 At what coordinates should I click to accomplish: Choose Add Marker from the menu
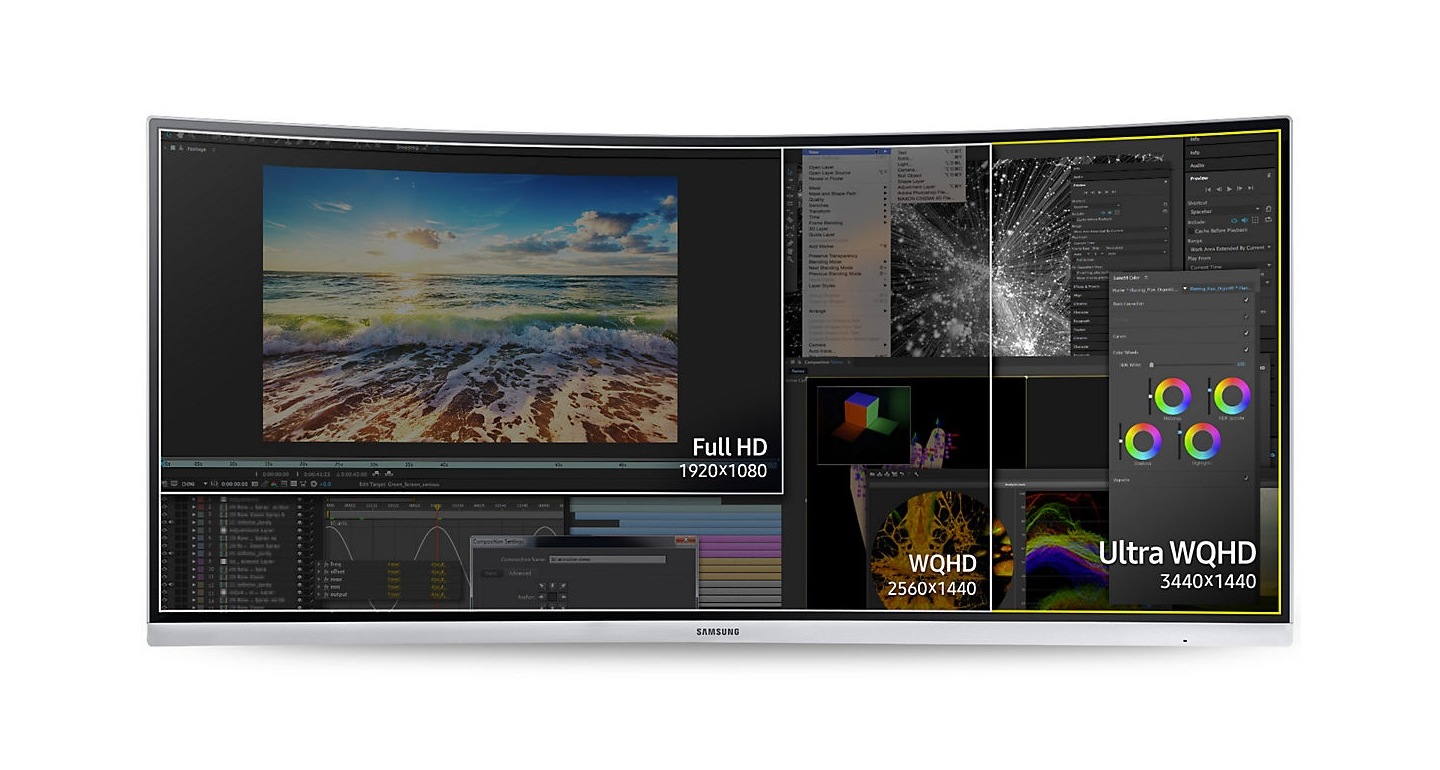845,246
